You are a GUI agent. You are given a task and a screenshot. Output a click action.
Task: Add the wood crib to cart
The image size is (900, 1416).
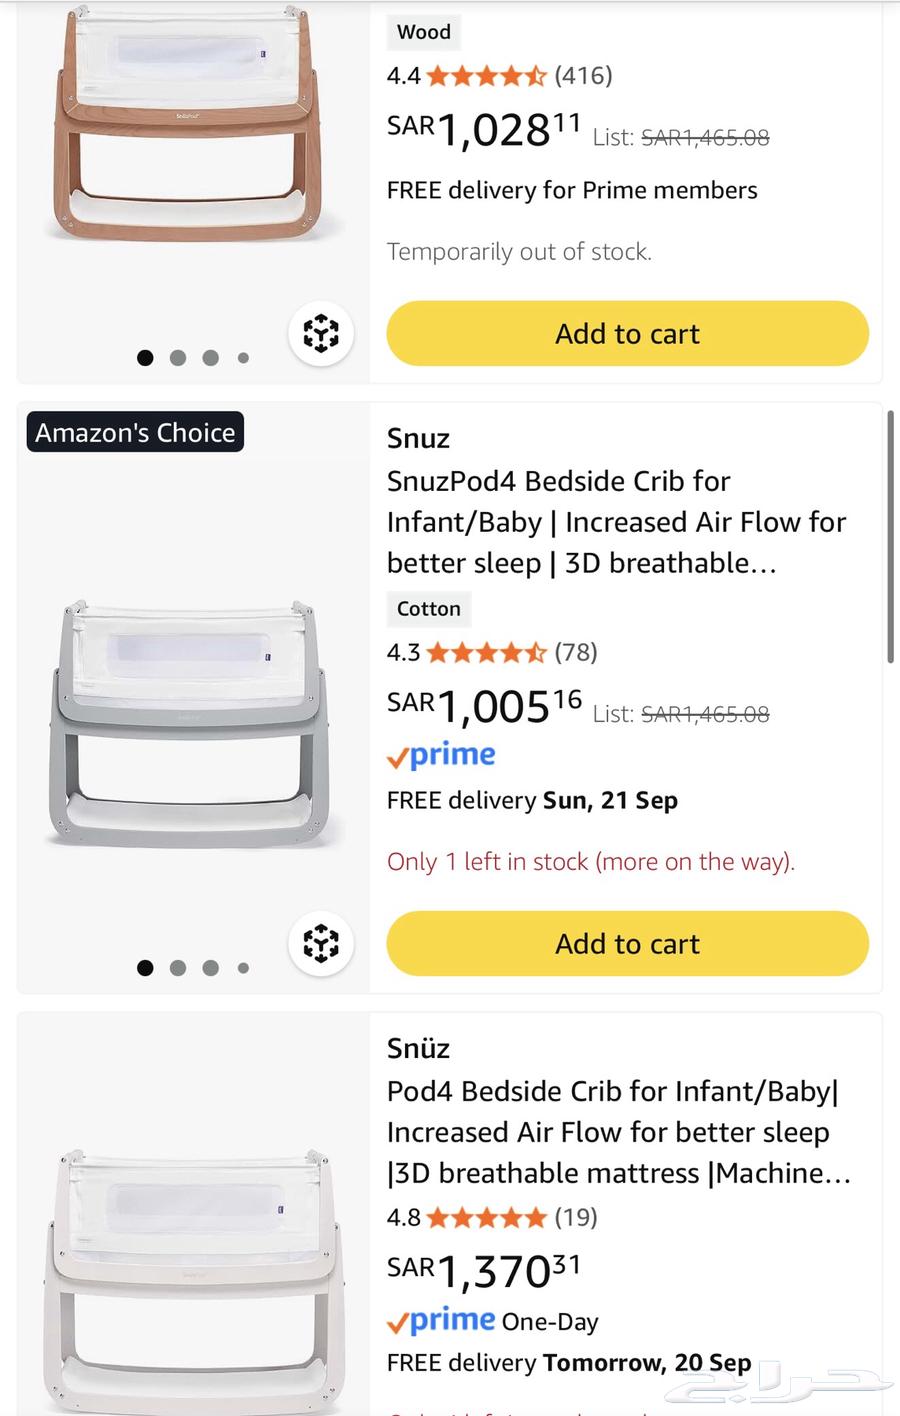(627, 333)
